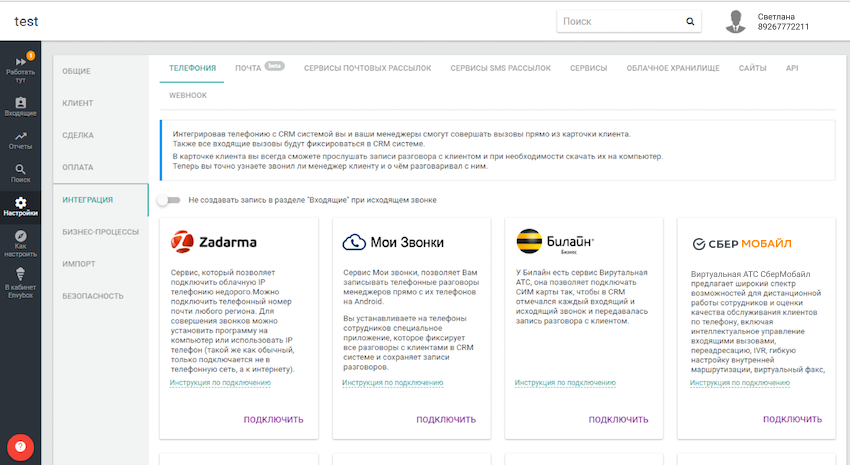Toggle the 'Не создавать запись' switch
Viewport: 850px width, 465px height.
(168, 200)
